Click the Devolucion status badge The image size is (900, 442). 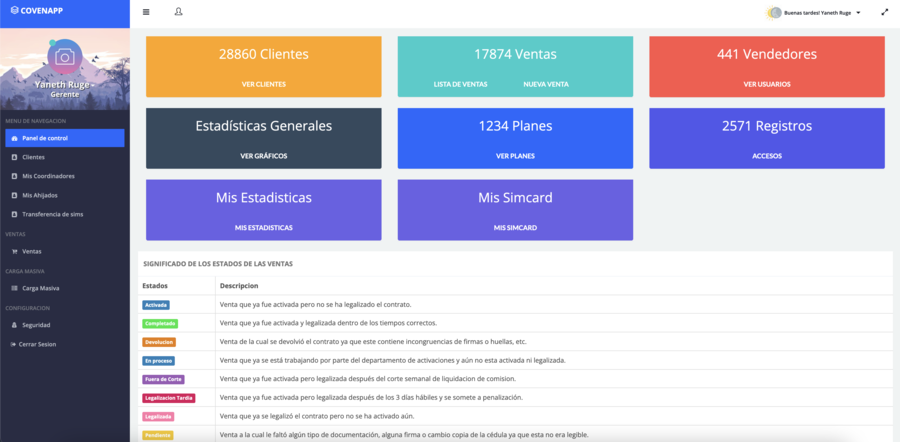(159, 342)
